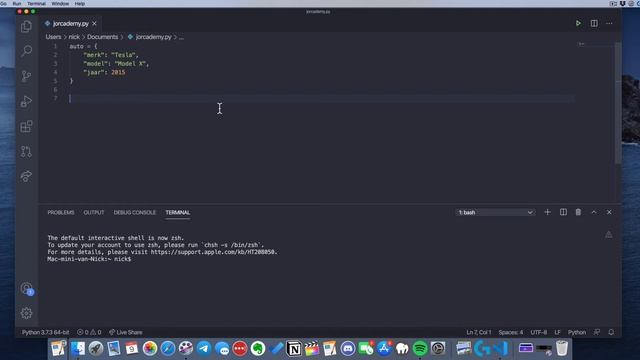Open the GitHub Pull Requests view
640x360 pixels.
point(26,151)
